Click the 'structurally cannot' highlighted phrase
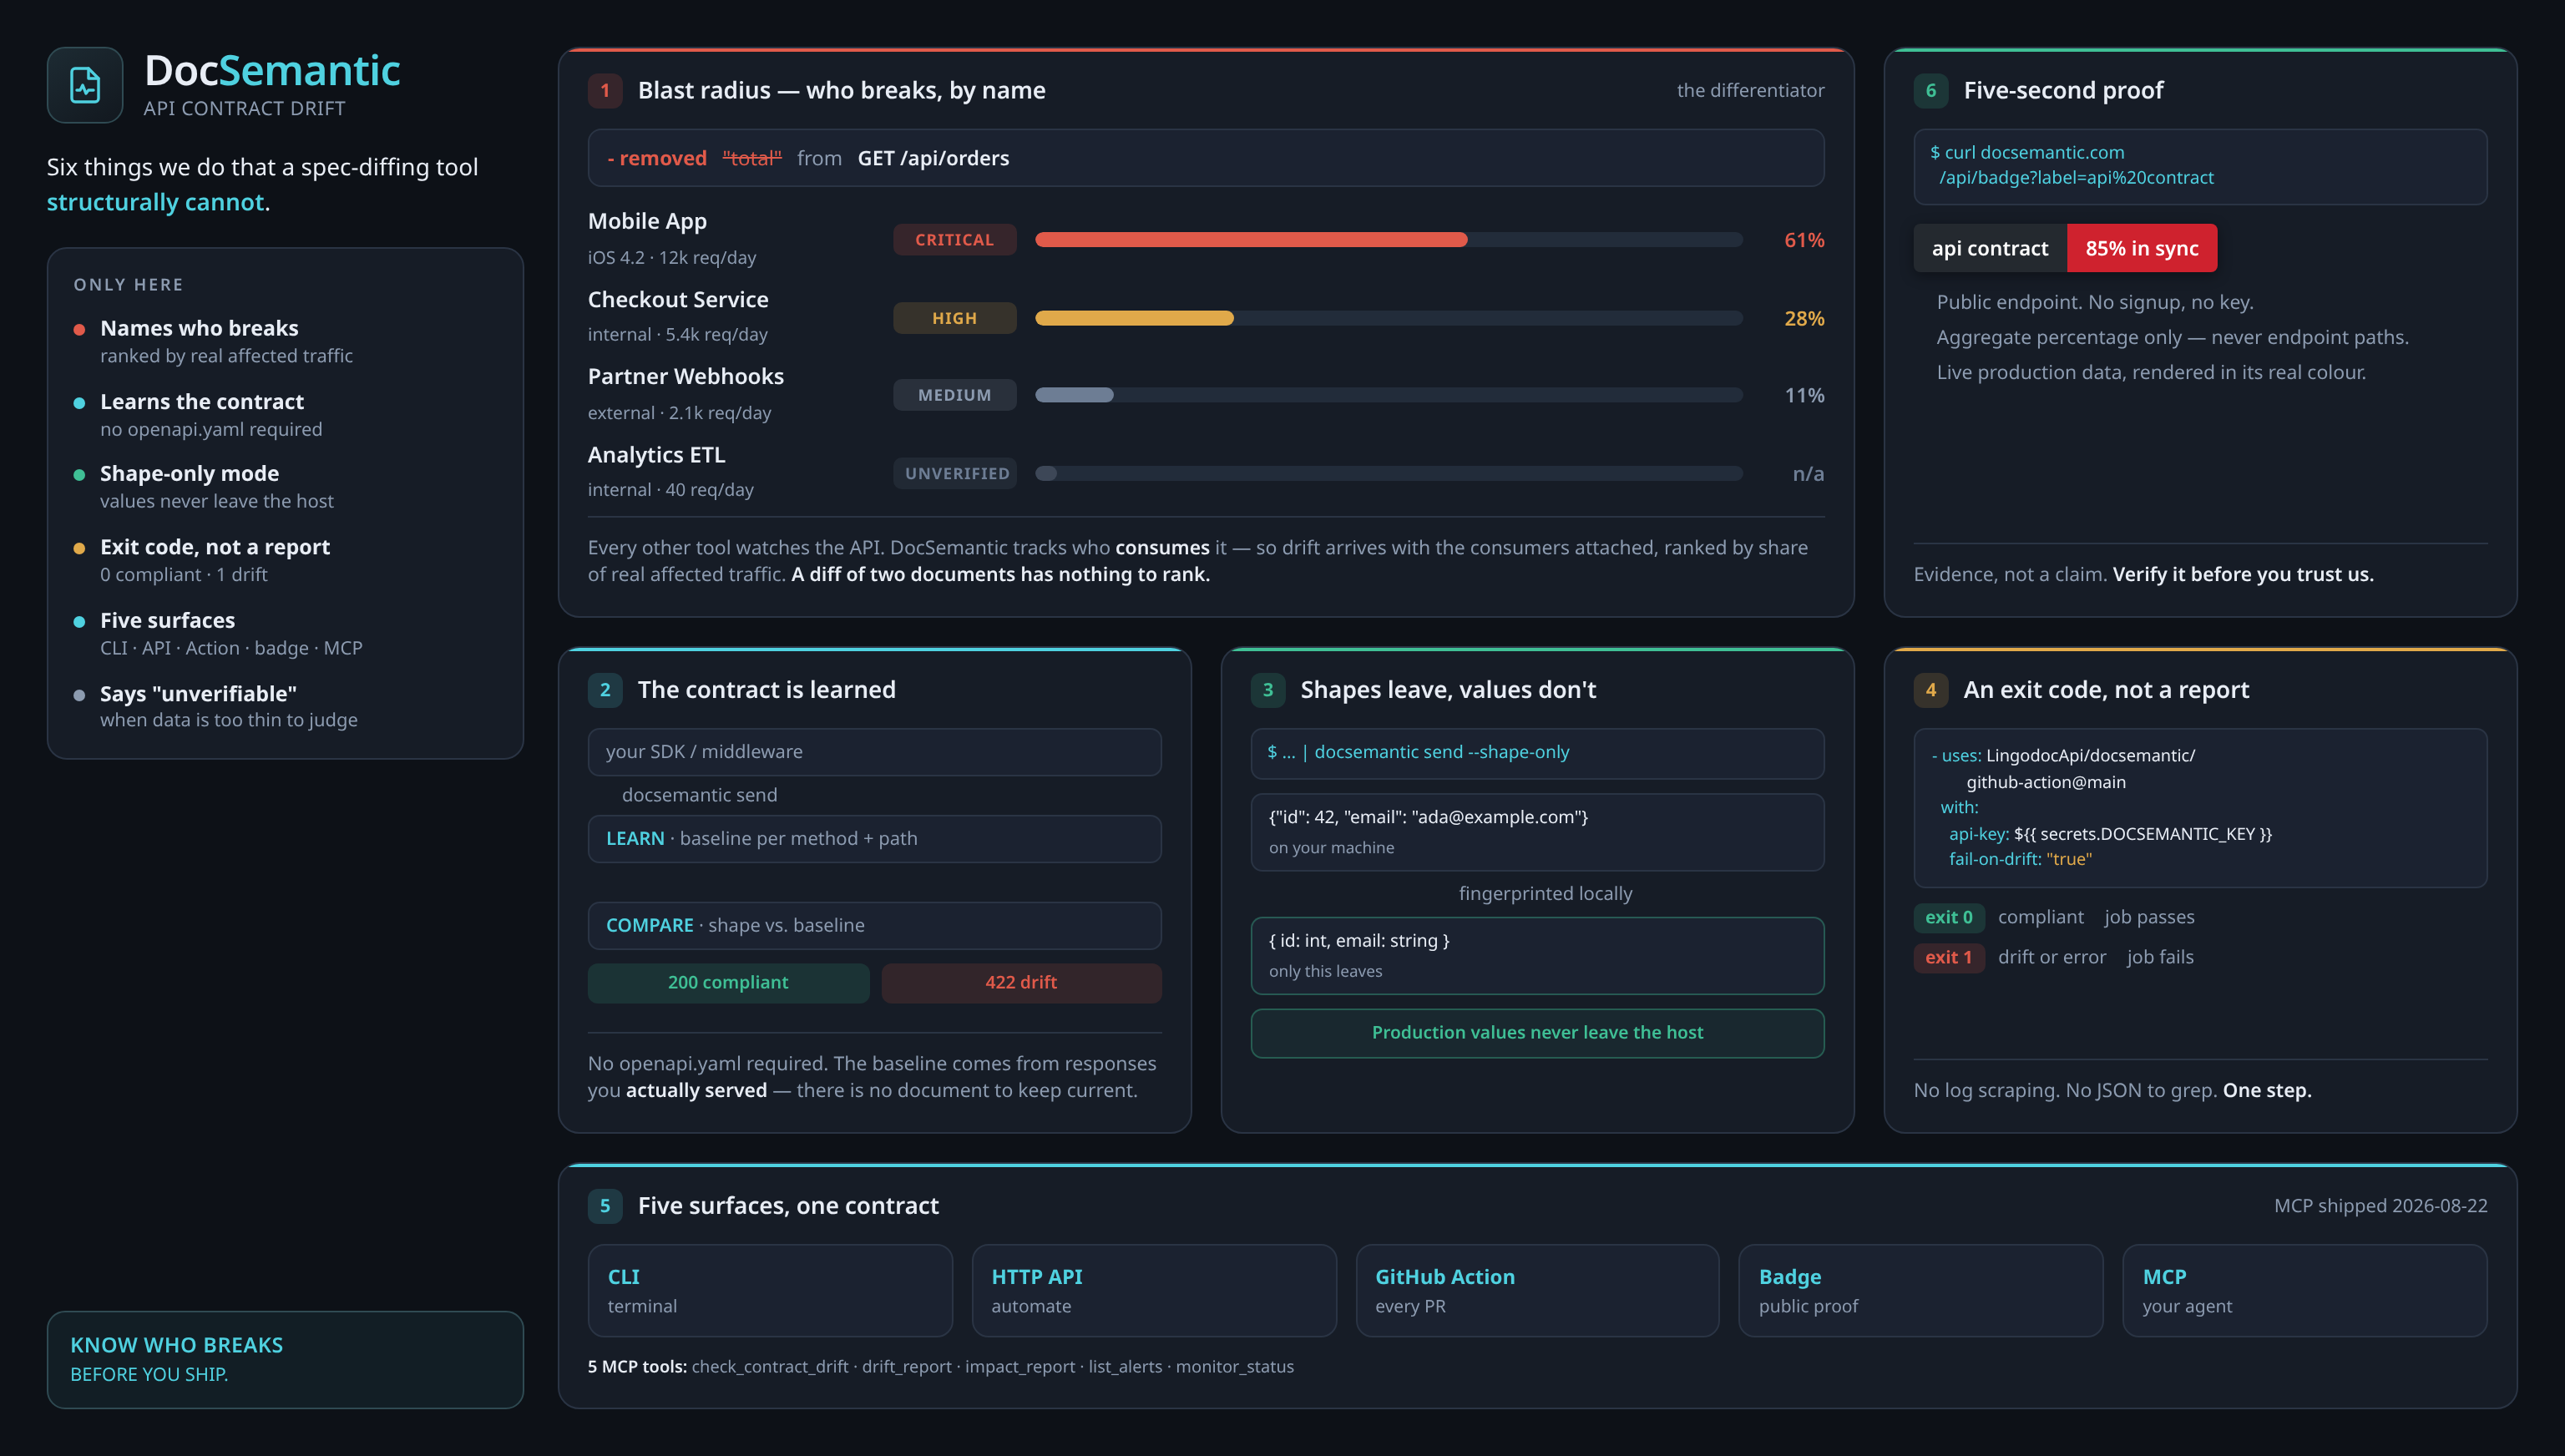Viewport: 2565px width, 1456px height. pos(155,202)
